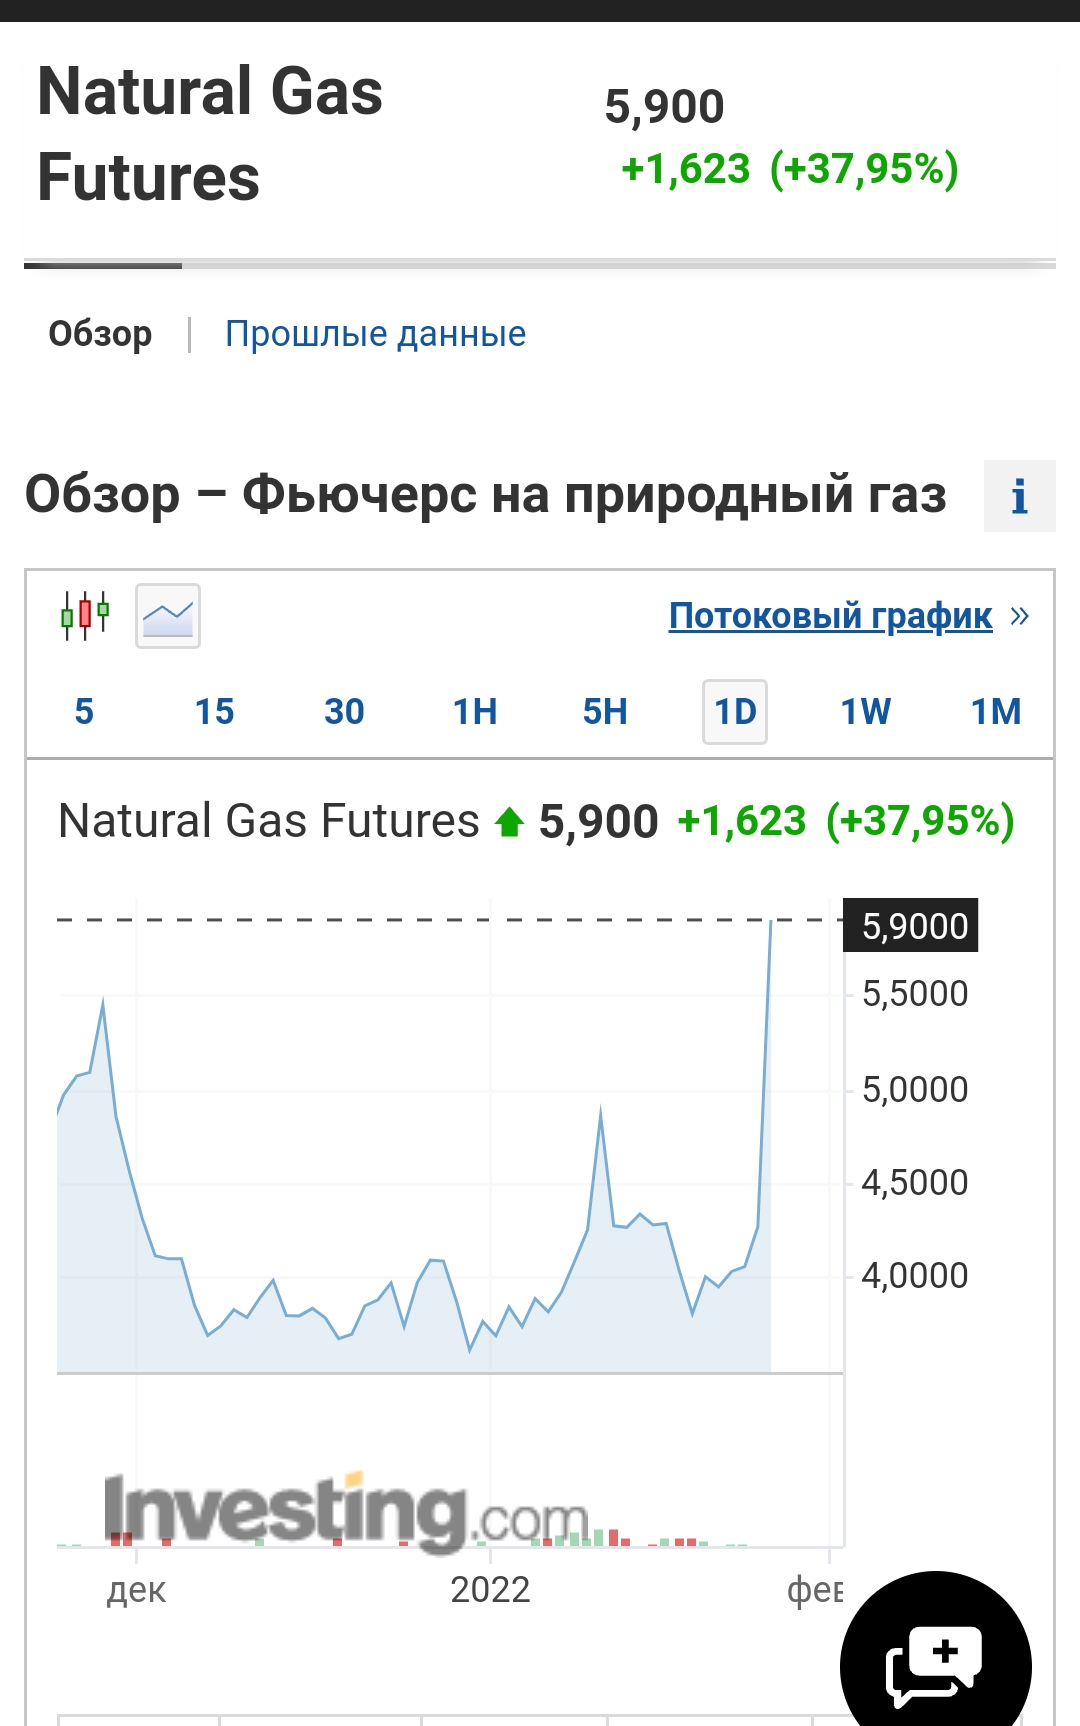Open the Обзор tab

pos(100,334)
